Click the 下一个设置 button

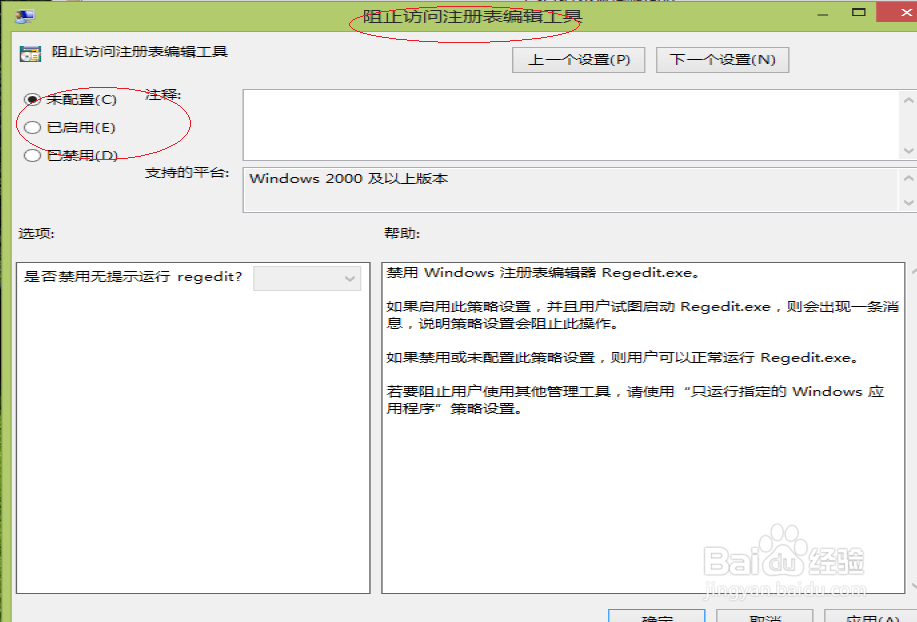tap(722, 59)
